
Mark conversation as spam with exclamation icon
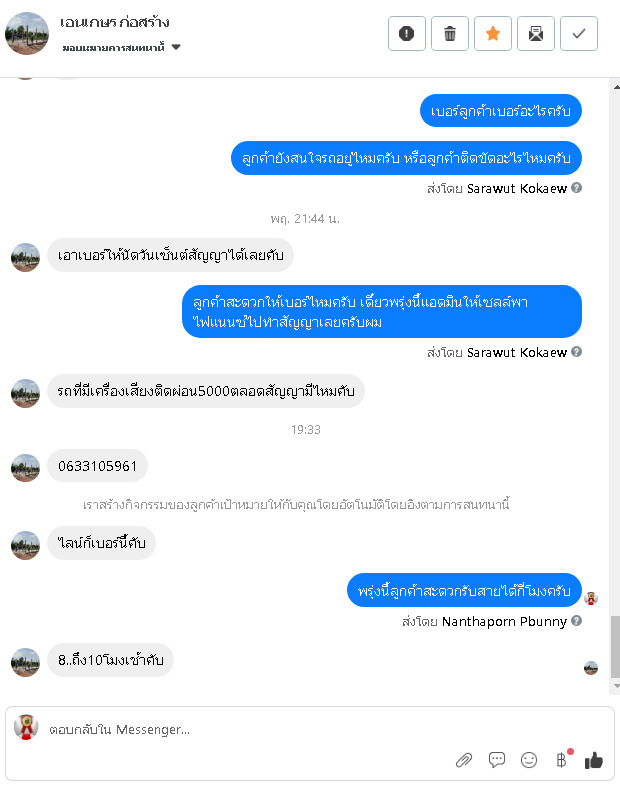[407, 34]
